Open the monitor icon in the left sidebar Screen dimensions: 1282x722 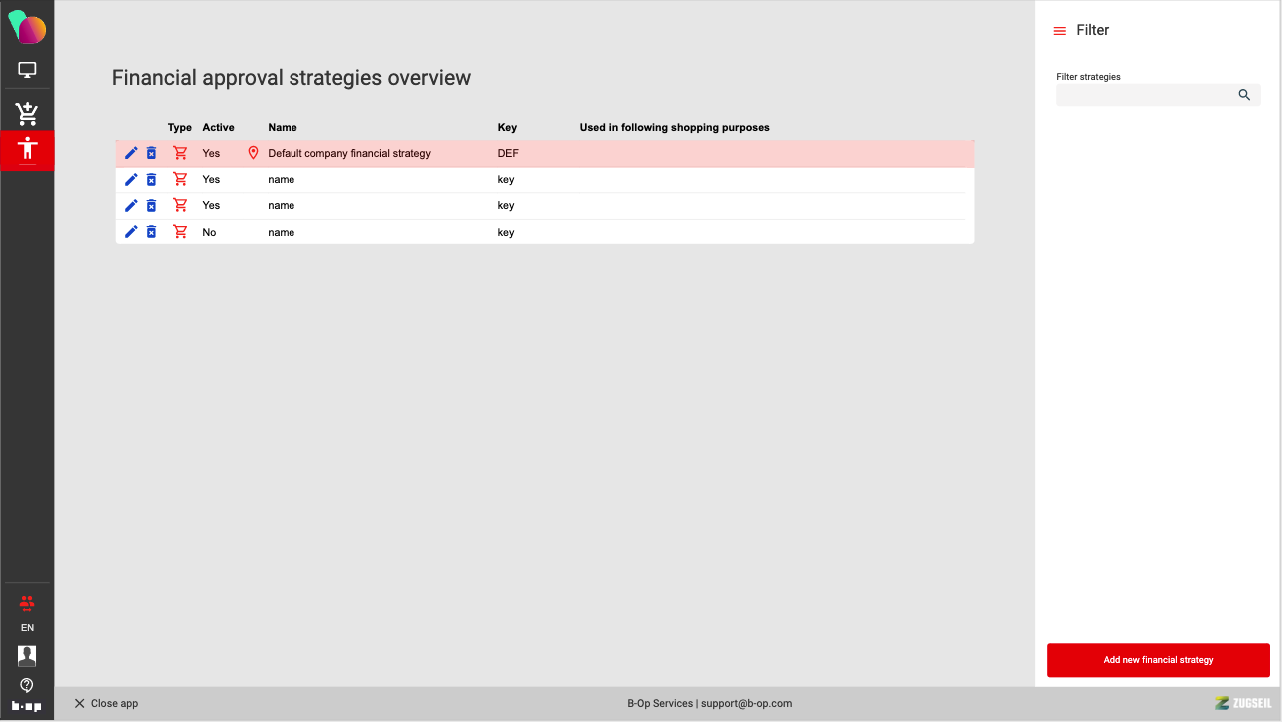27,70
